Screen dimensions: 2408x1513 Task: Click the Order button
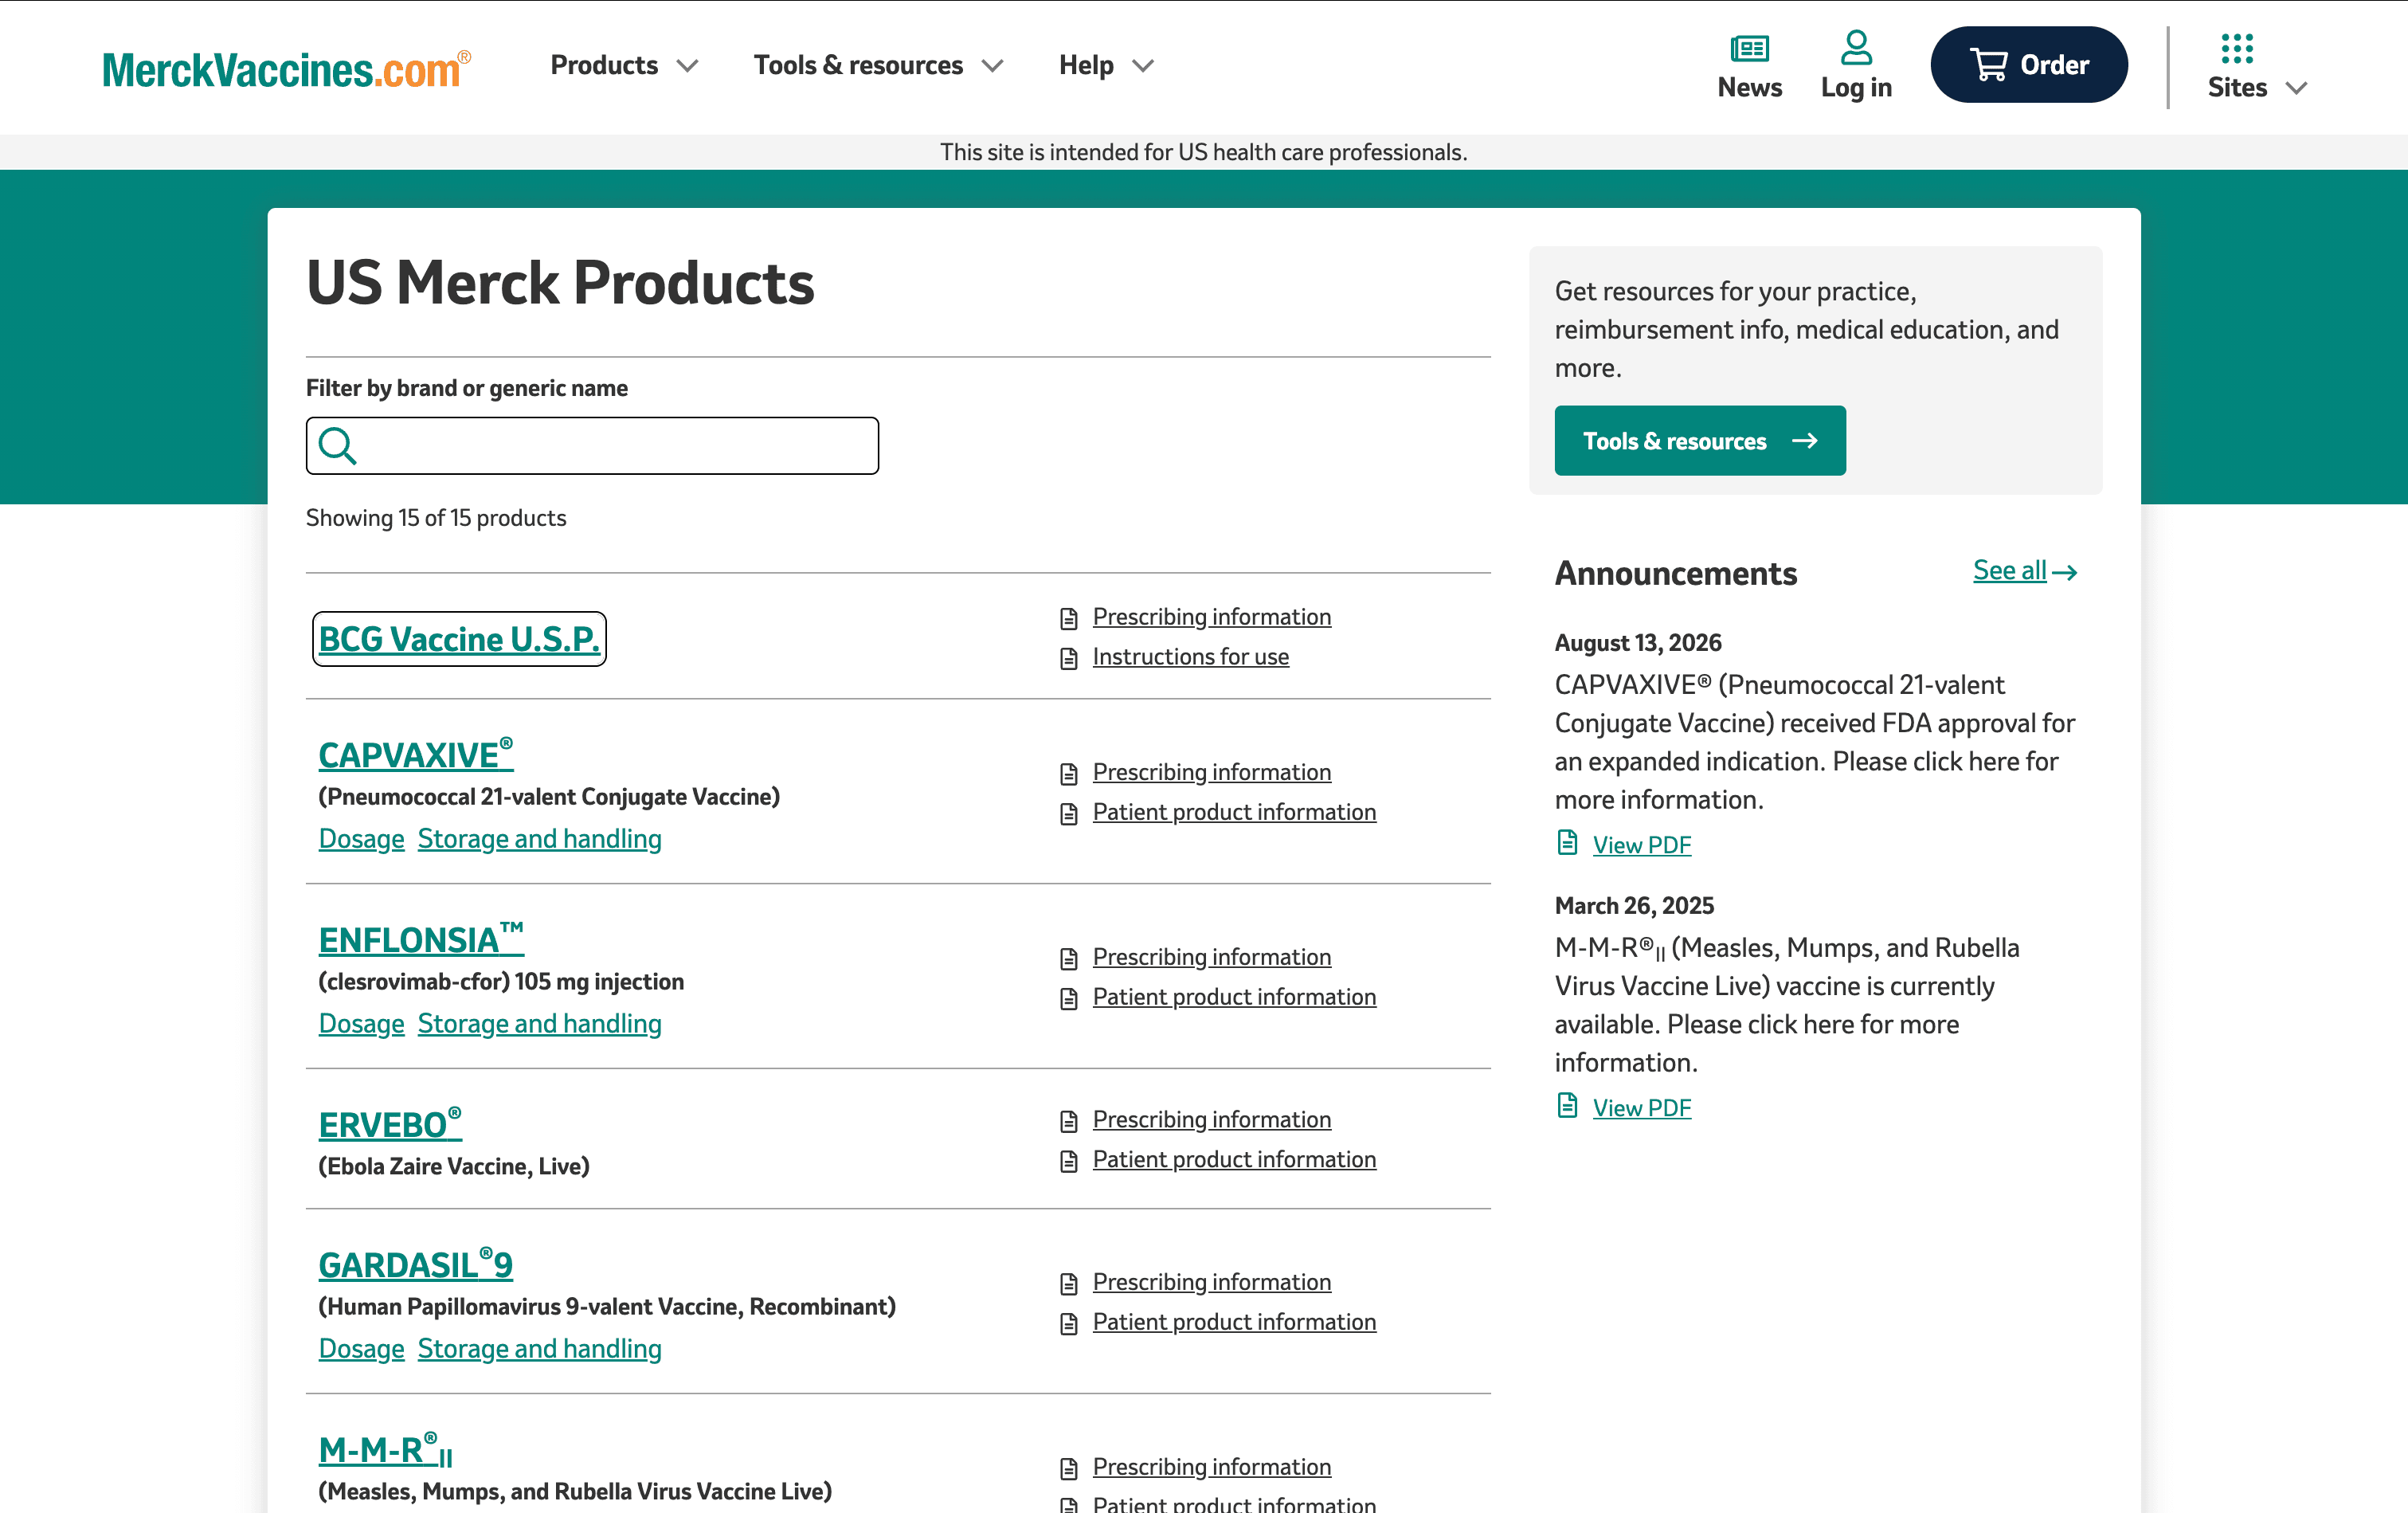coord(2029,65)
